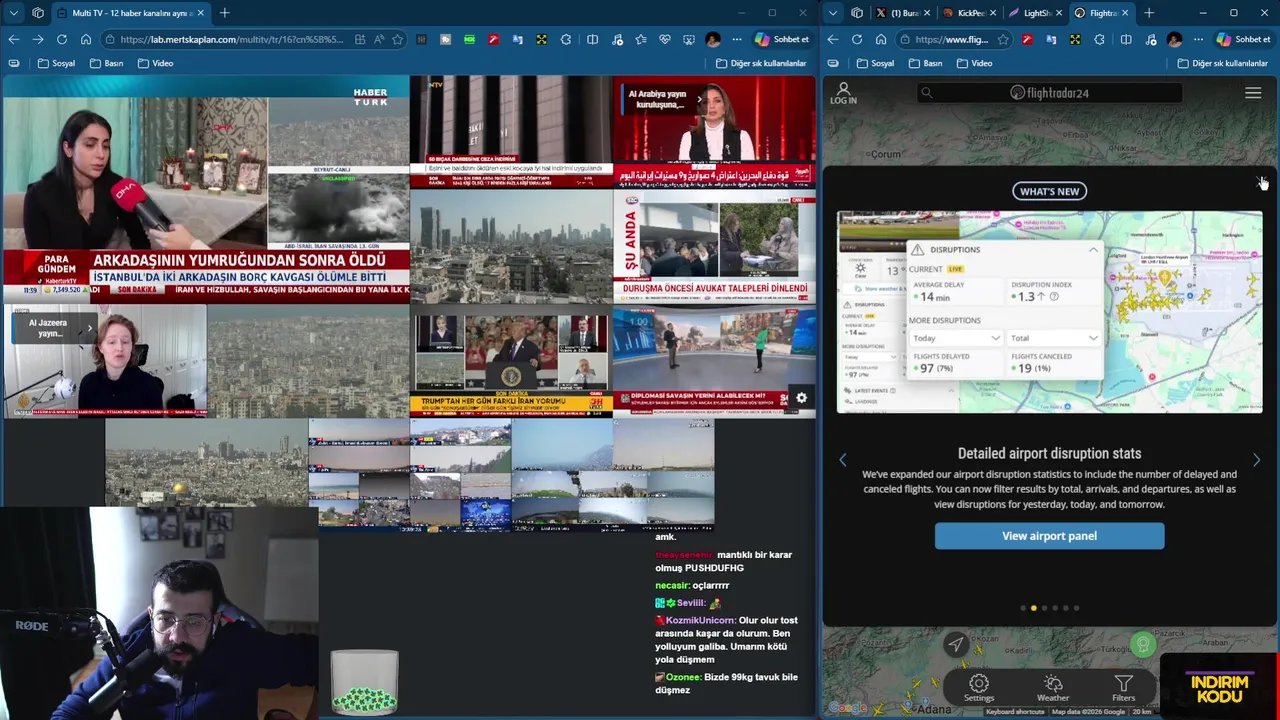1280x720 pixels.
Task: Go forward in left browser window
Action: pyautogui.click(x=38, y=39)
